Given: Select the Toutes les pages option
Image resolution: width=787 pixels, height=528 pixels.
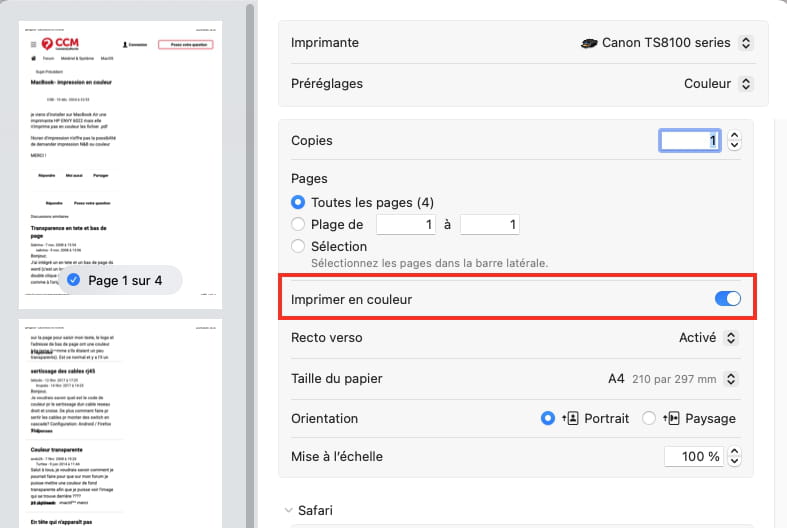Looking at the screenshot, I should (x=298, y=202).
